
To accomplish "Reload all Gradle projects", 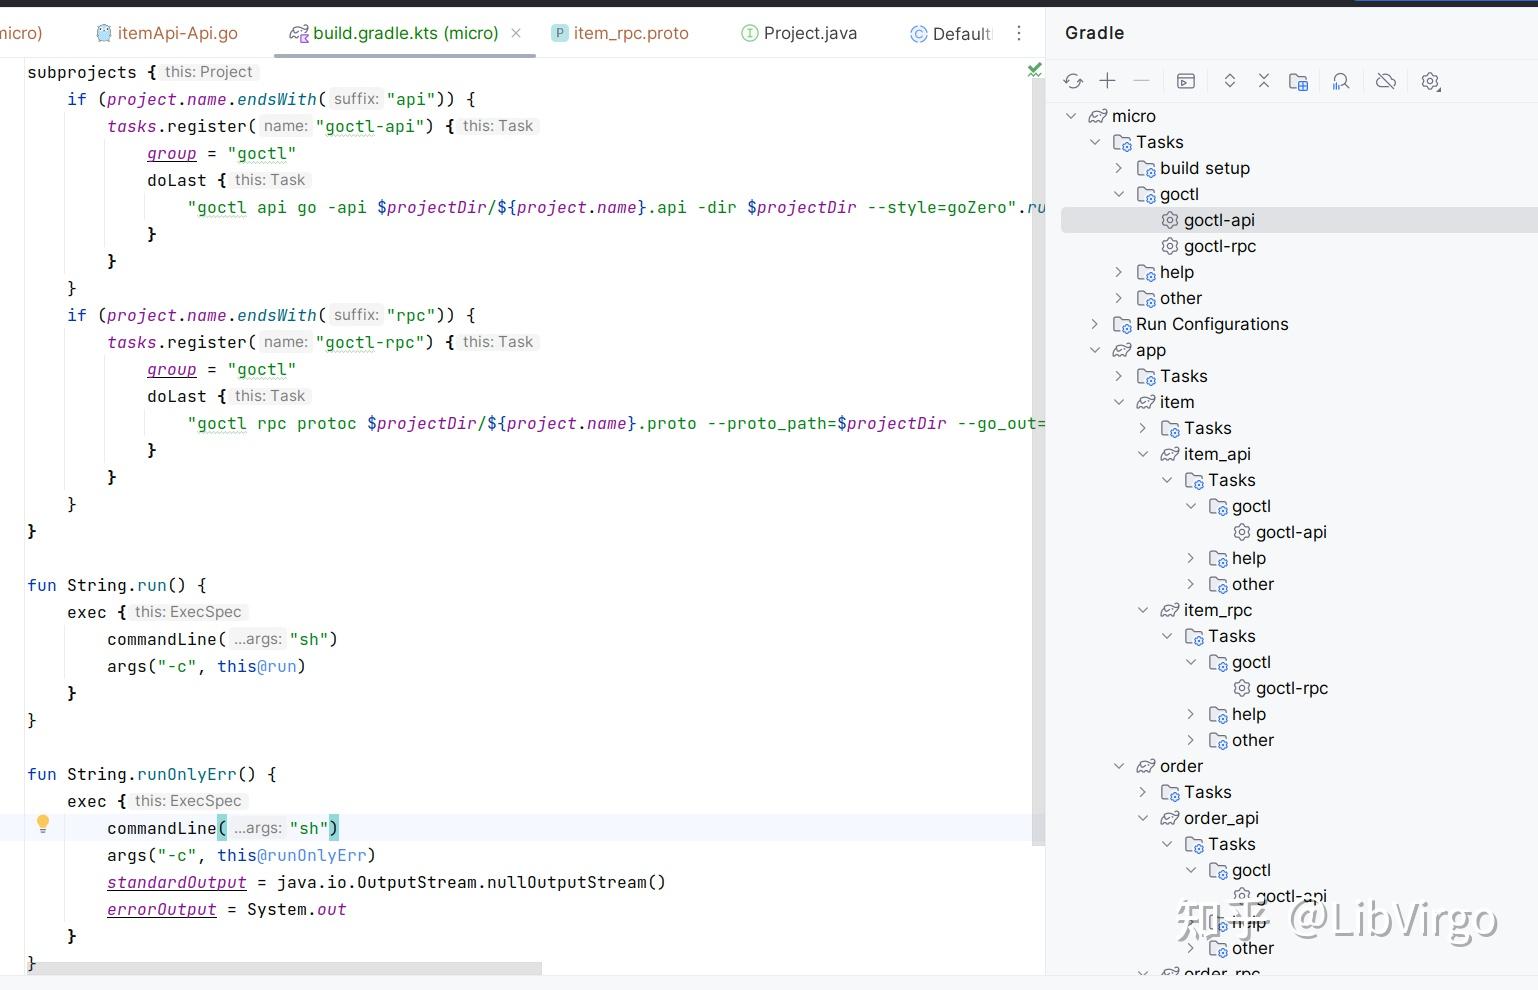I will [x=1073, y=81].
